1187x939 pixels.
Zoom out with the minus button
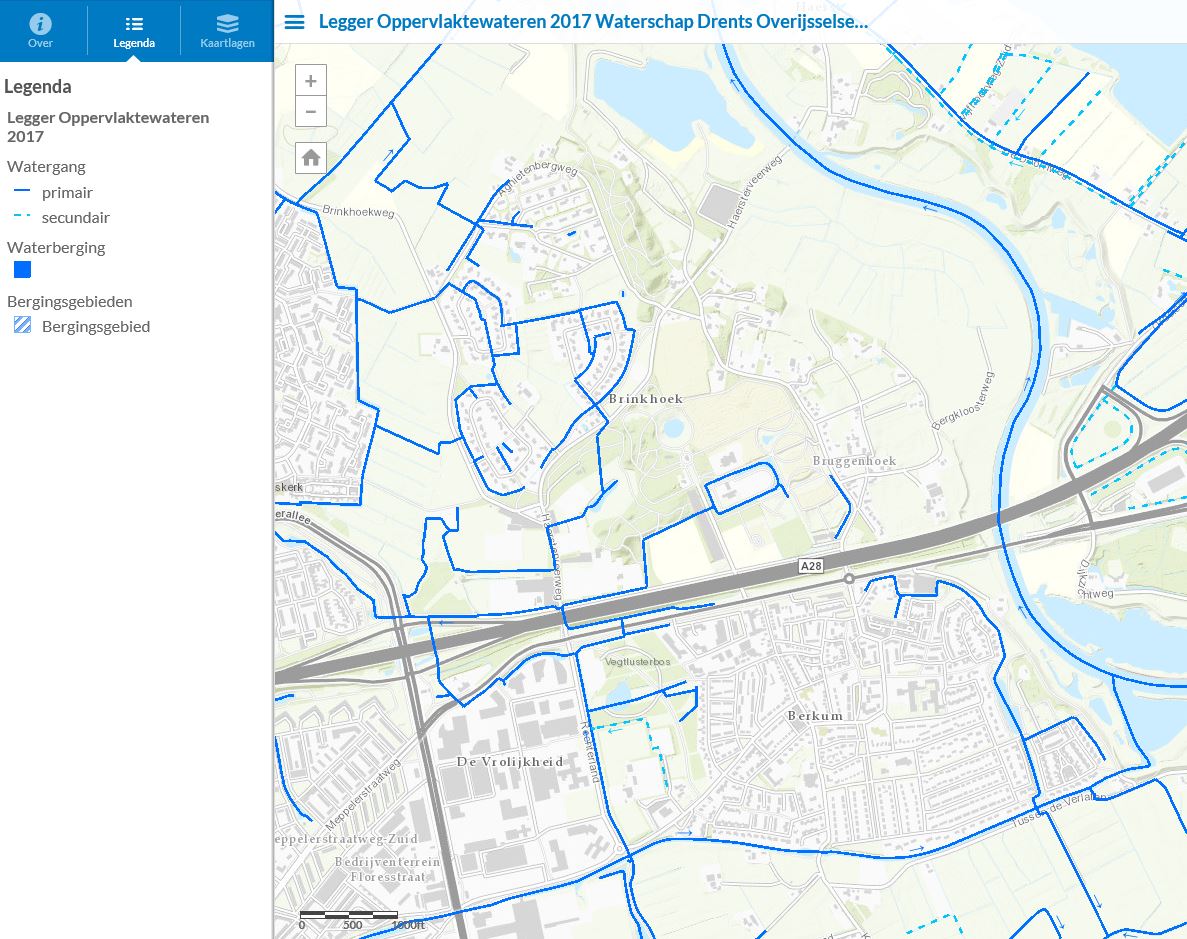310,112
